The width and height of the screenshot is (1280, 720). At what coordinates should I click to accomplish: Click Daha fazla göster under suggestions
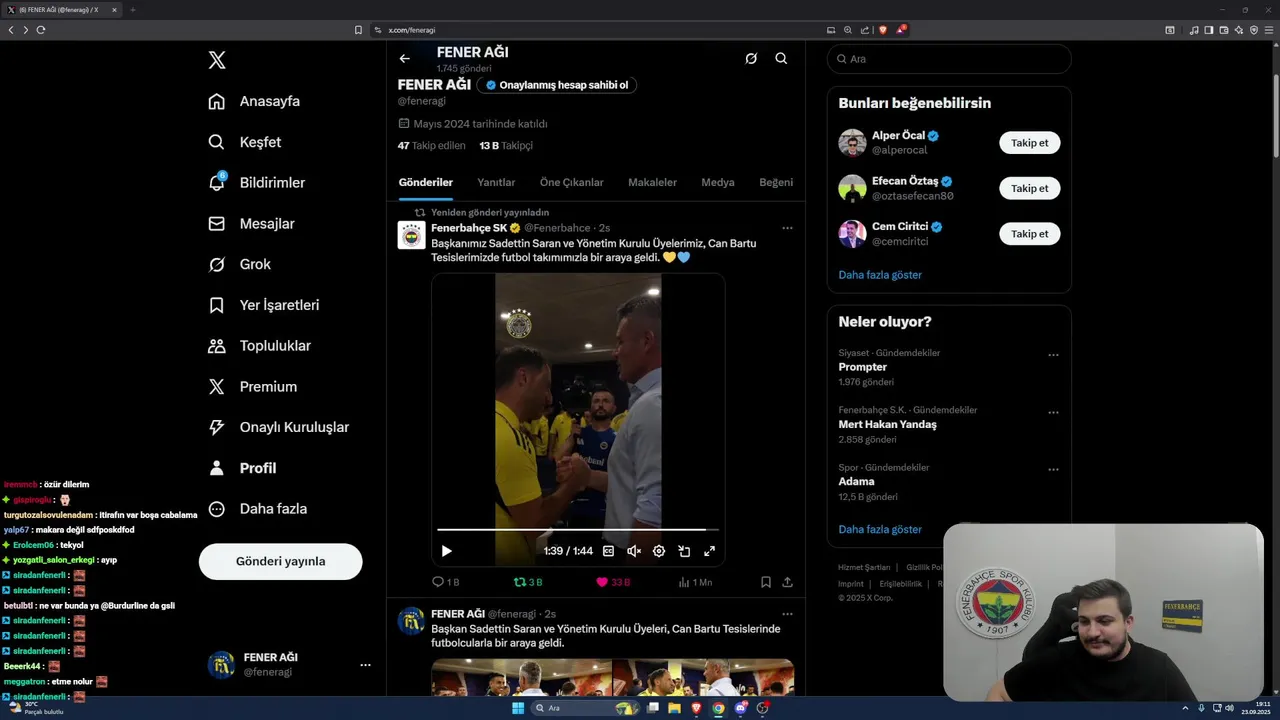point(880,275)
